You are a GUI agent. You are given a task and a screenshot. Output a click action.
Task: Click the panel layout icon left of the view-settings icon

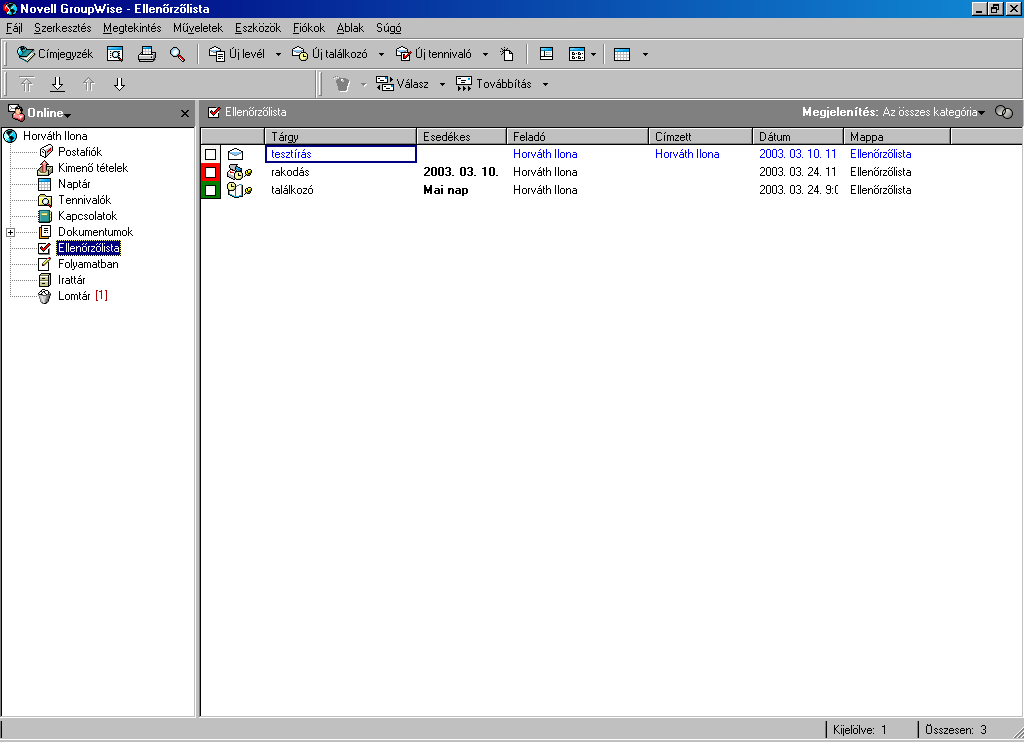click(547, 54)
